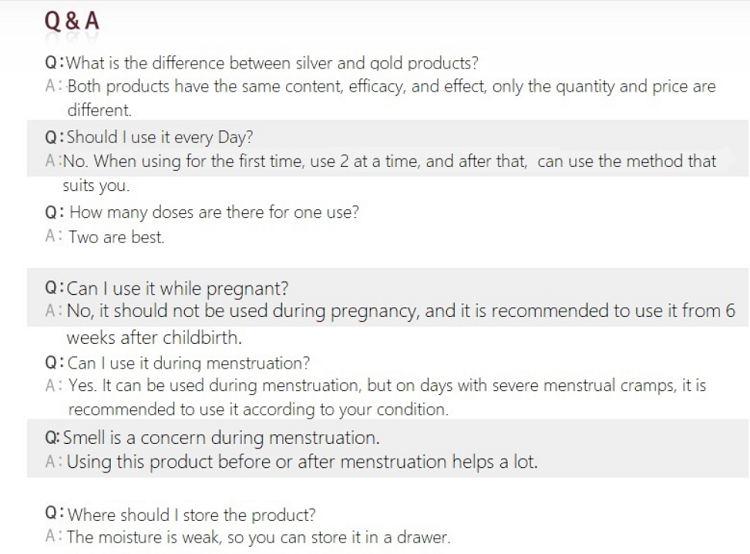The height and width of the screenshot is (554, 750).
Task: Click the 'Two are best.' answer
Action: pyautogui.click(x=116, y=237)
